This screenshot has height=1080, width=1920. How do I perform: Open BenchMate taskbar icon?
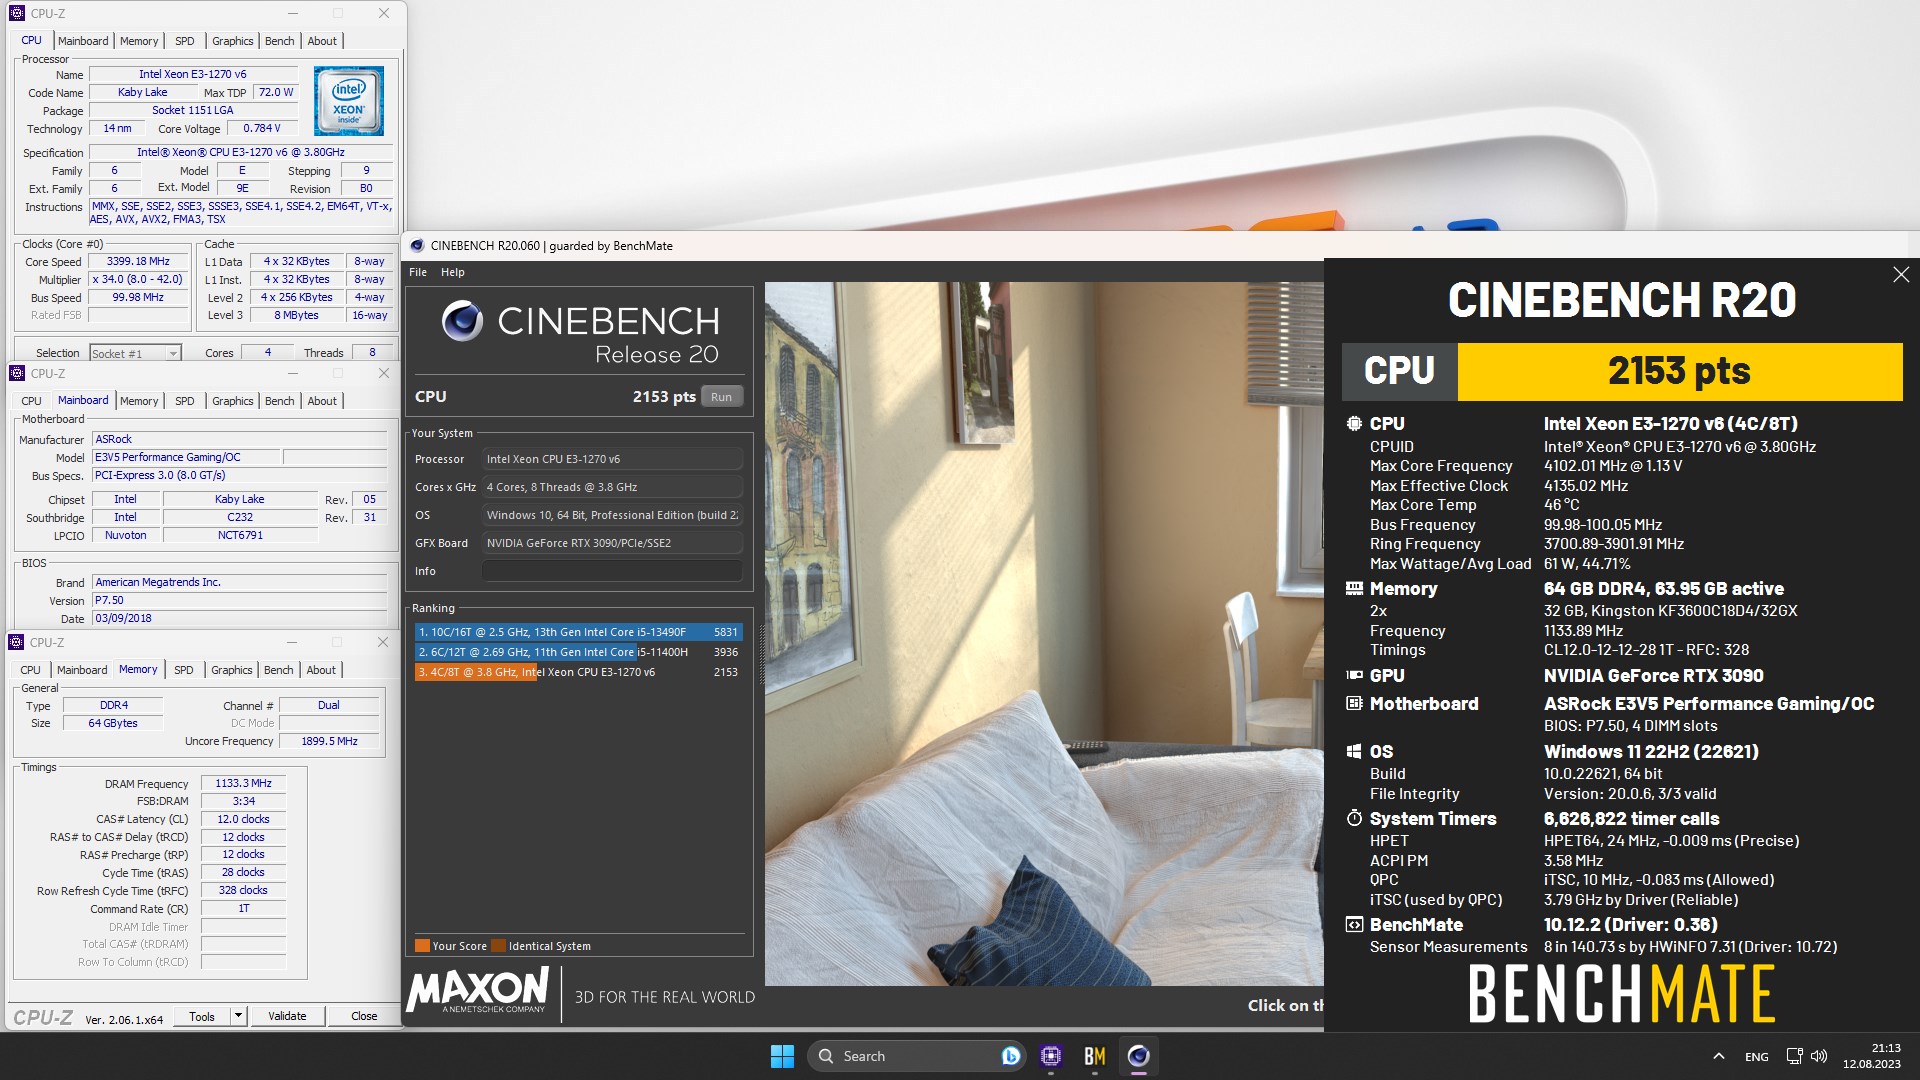tap(1094, 1056)
